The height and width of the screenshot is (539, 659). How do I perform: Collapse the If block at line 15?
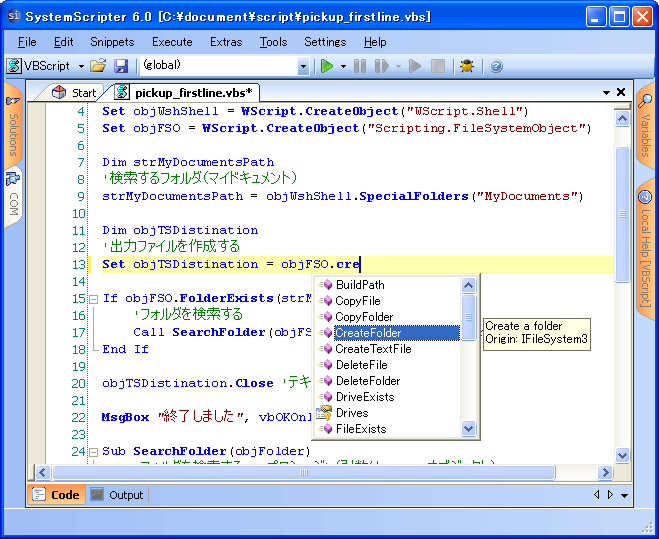tap(93, 298)
